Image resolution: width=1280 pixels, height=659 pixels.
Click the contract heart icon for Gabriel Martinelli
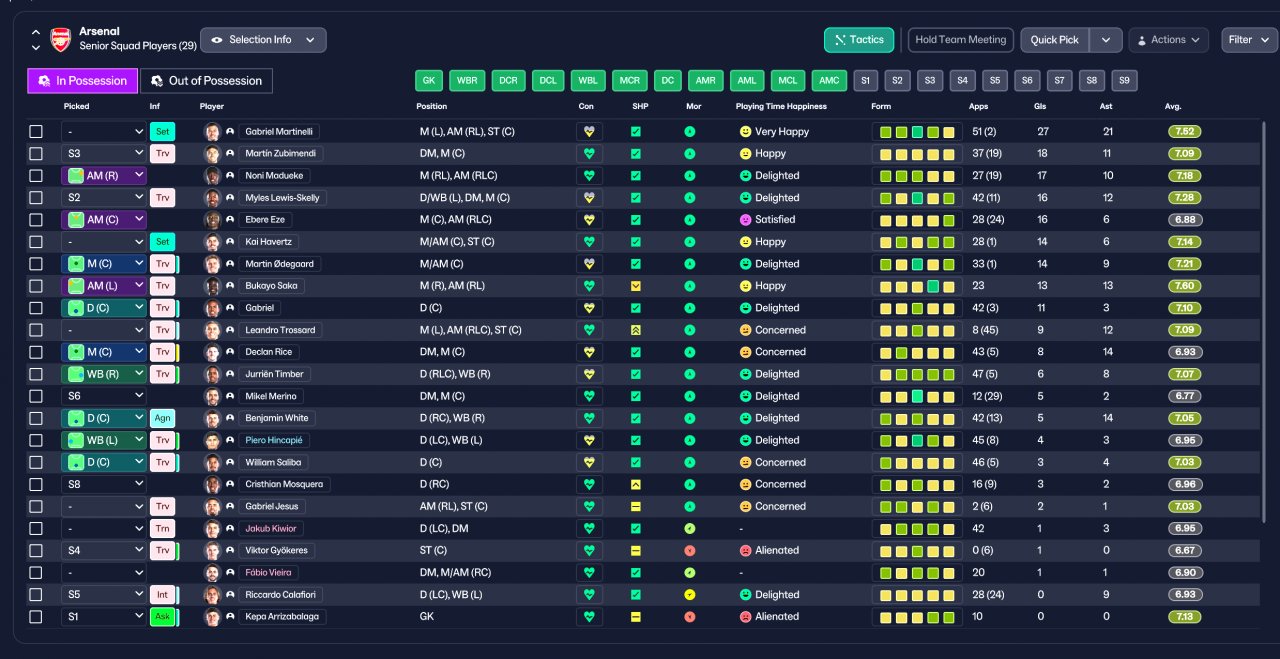589,131
